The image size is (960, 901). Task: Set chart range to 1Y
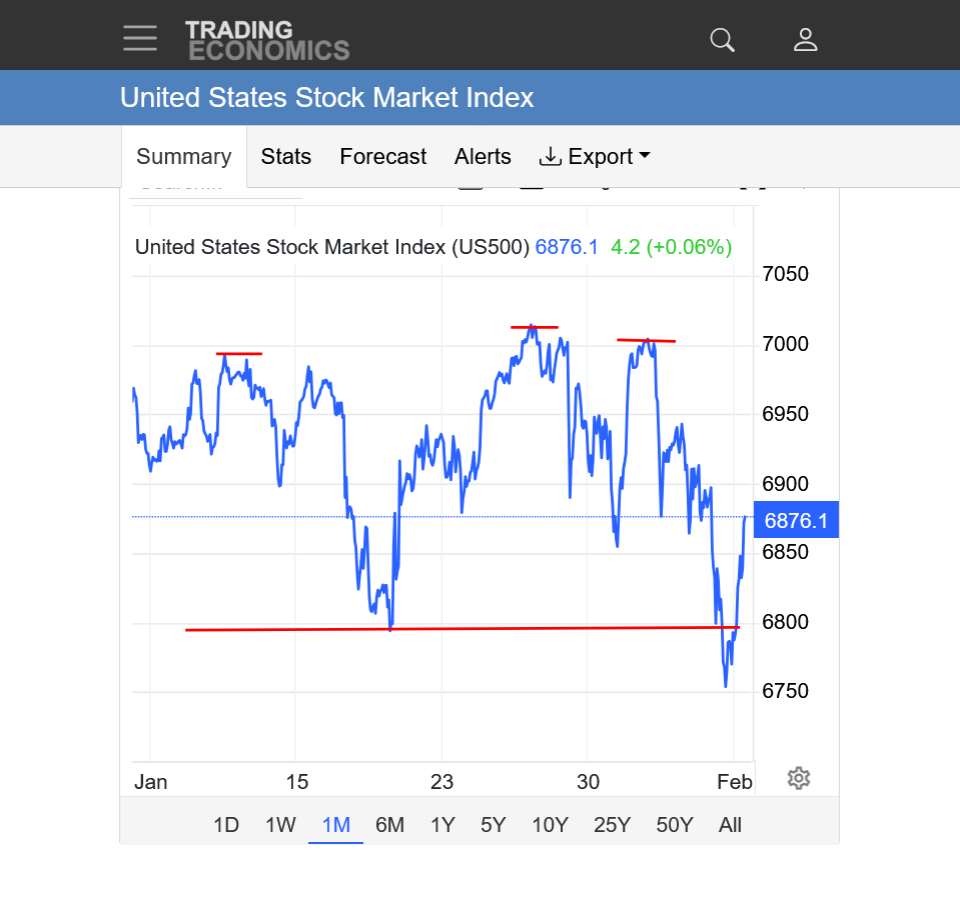[x=442, y=825]
